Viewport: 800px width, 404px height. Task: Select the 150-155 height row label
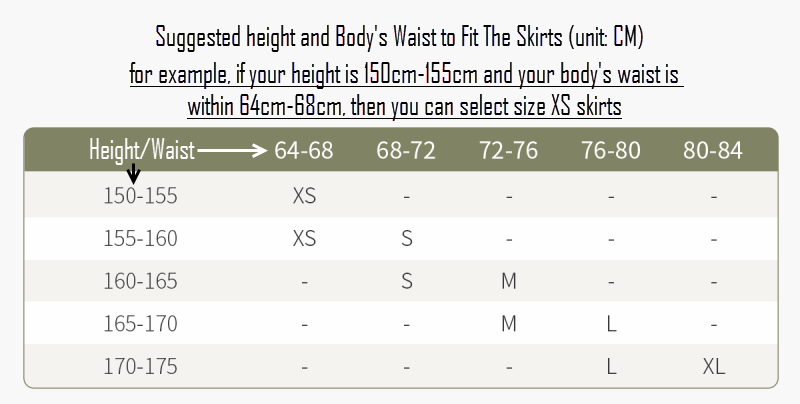[140, 196]
